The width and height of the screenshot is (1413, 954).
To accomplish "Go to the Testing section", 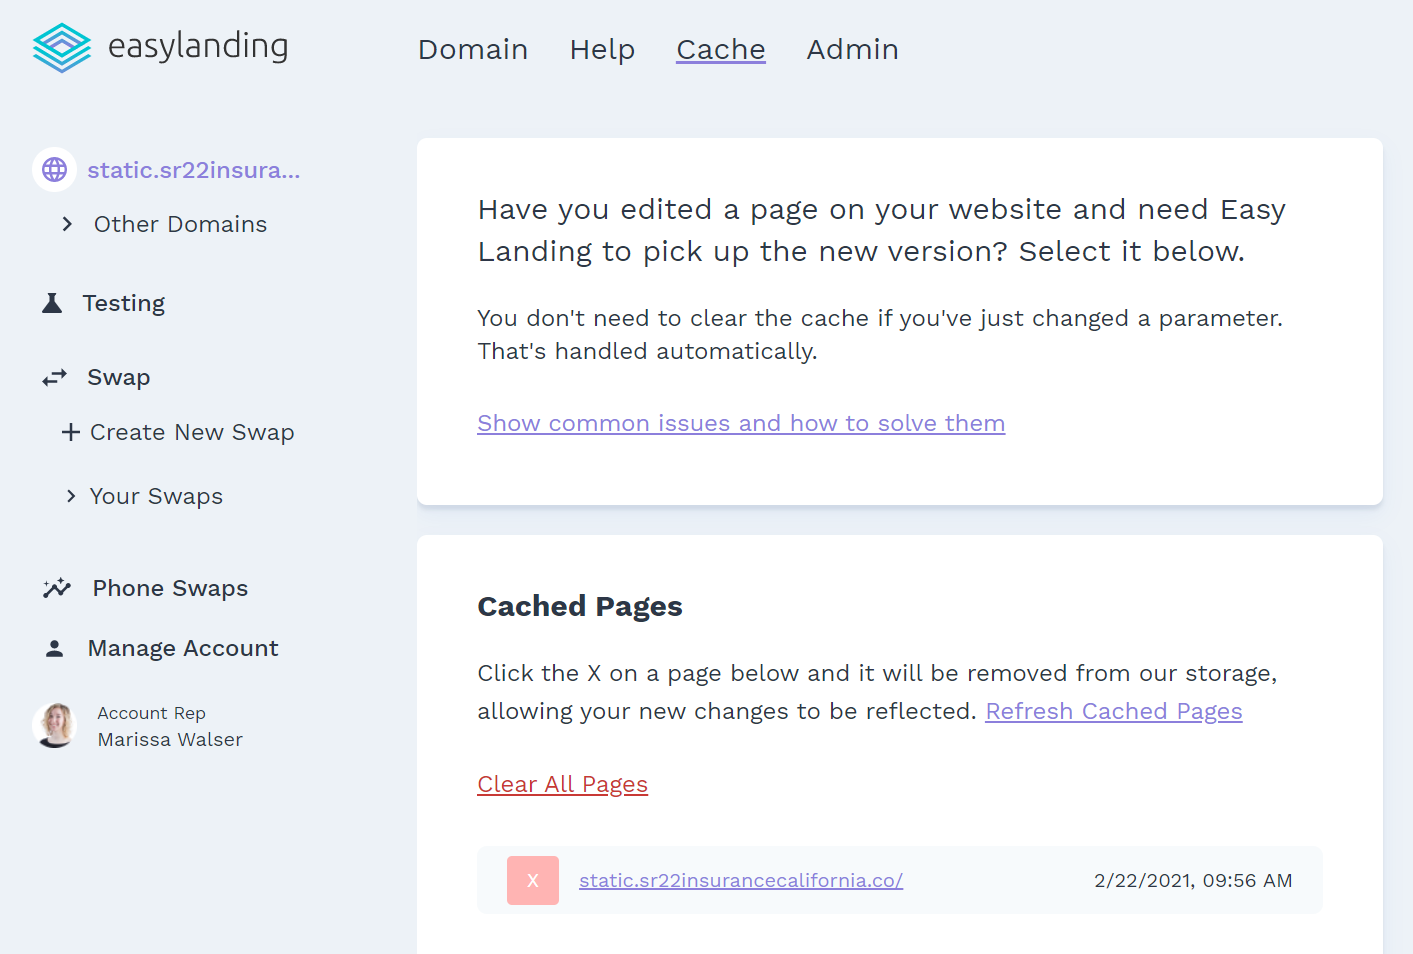I will [124, 303].
